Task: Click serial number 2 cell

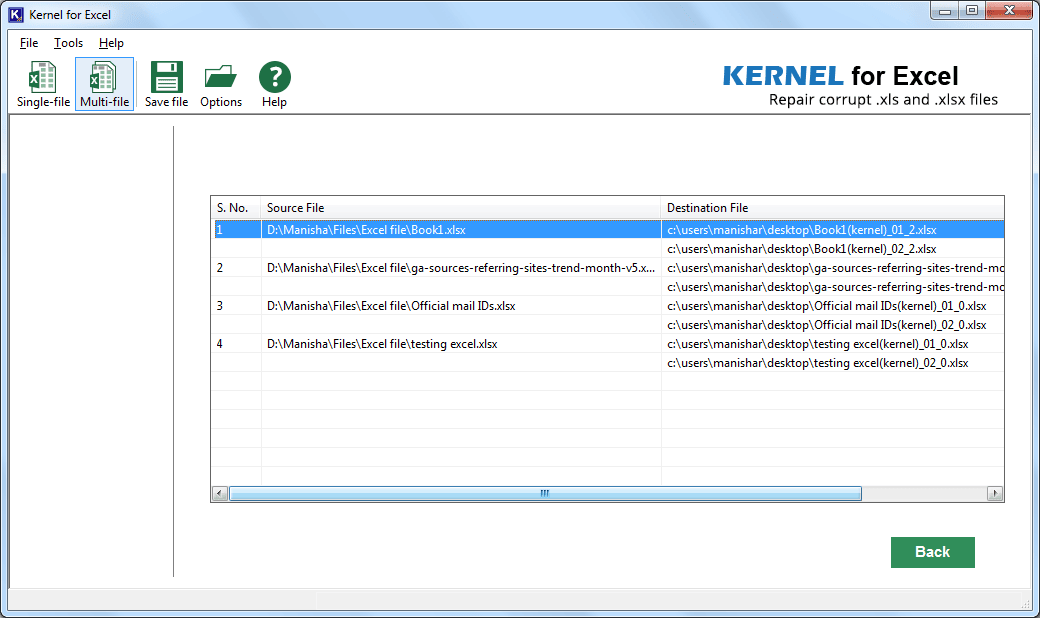Action: 237,268
